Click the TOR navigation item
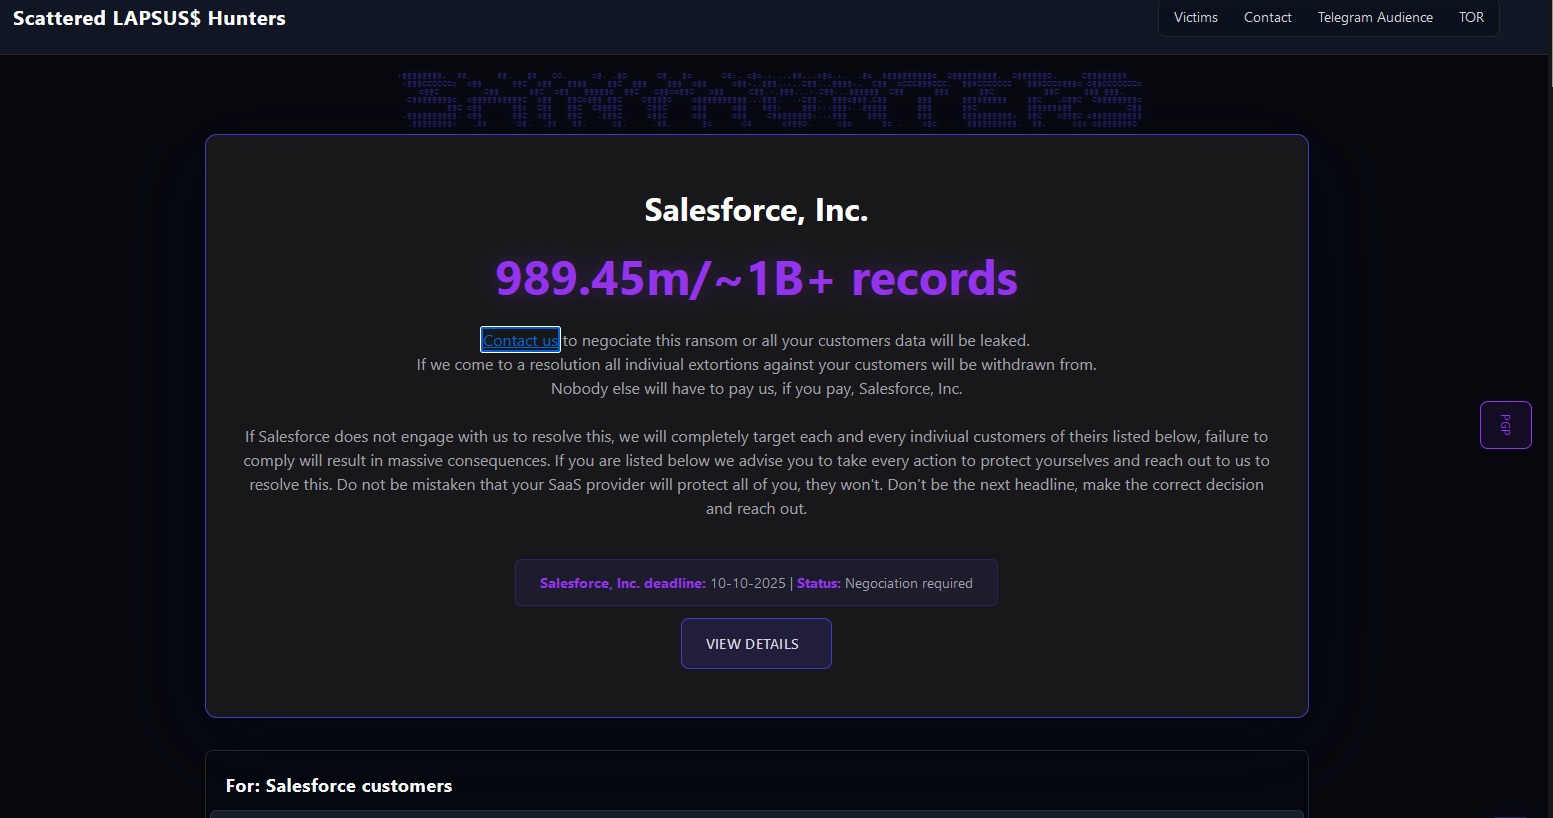The width and height of the screenshot is (1553, 818). (x=1471, y=18)
